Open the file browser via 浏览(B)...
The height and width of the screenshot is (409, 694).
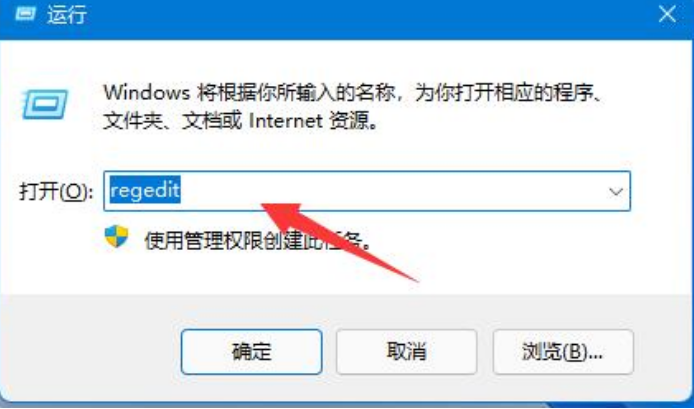point(563,352)
